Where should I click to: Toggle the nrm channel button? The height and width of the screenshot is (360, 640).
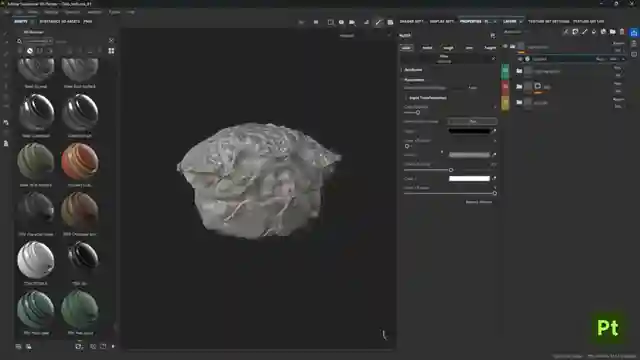pos(469,48)
